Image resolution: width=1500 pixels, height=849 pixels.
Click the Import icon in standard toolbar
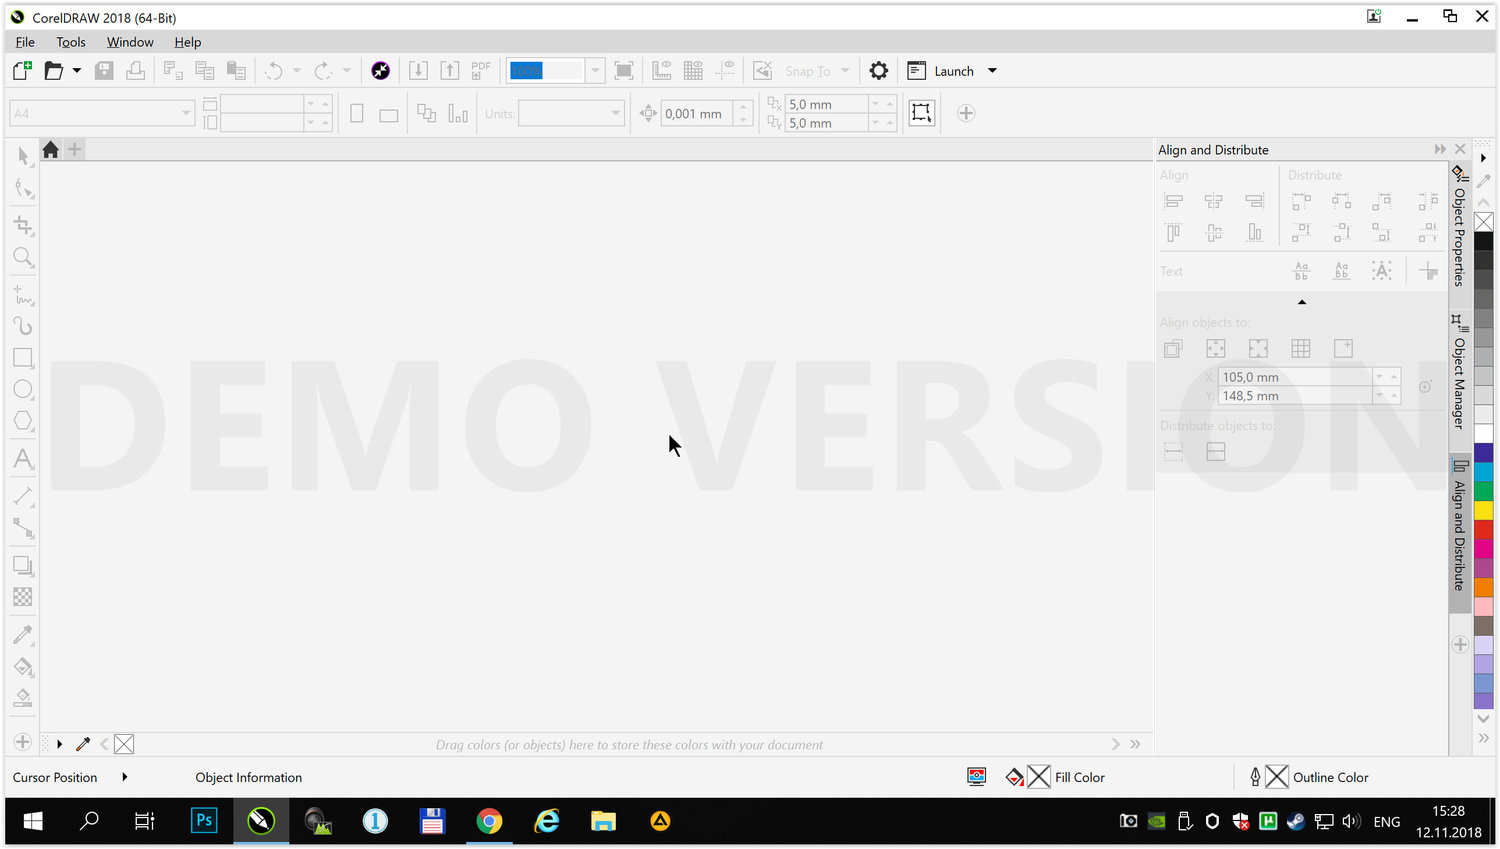point(419,70)
